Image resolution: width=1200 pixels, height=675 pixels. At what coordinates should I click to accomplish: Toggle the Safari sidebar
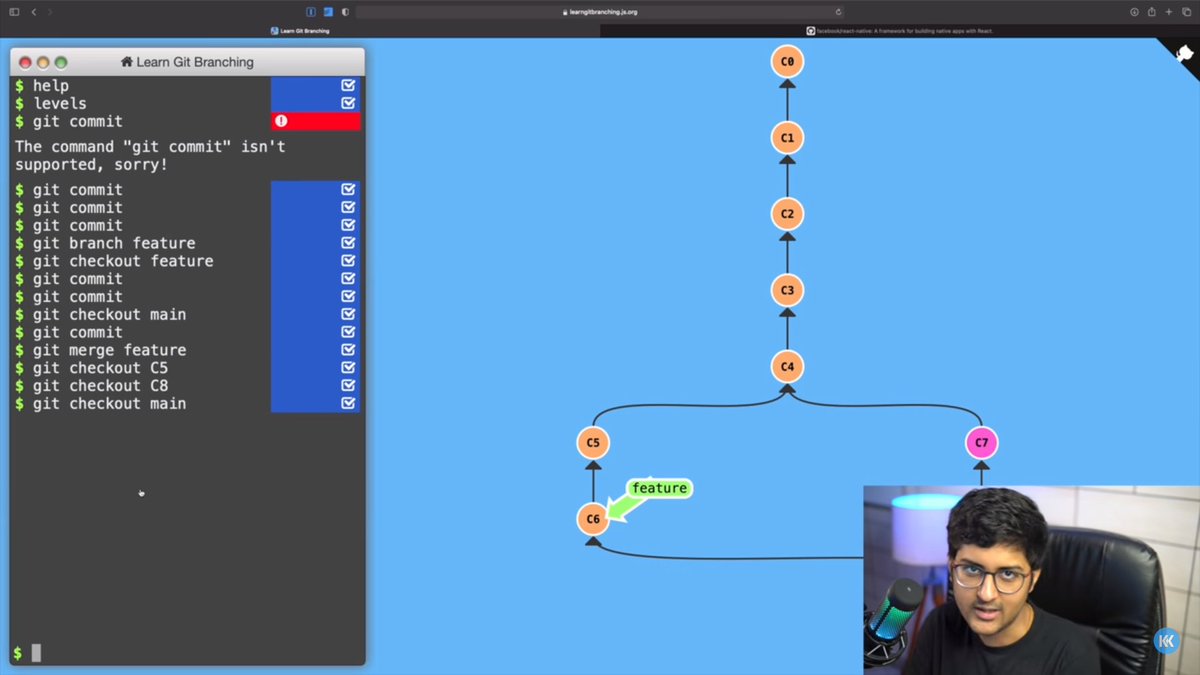[x=14, y=12]
